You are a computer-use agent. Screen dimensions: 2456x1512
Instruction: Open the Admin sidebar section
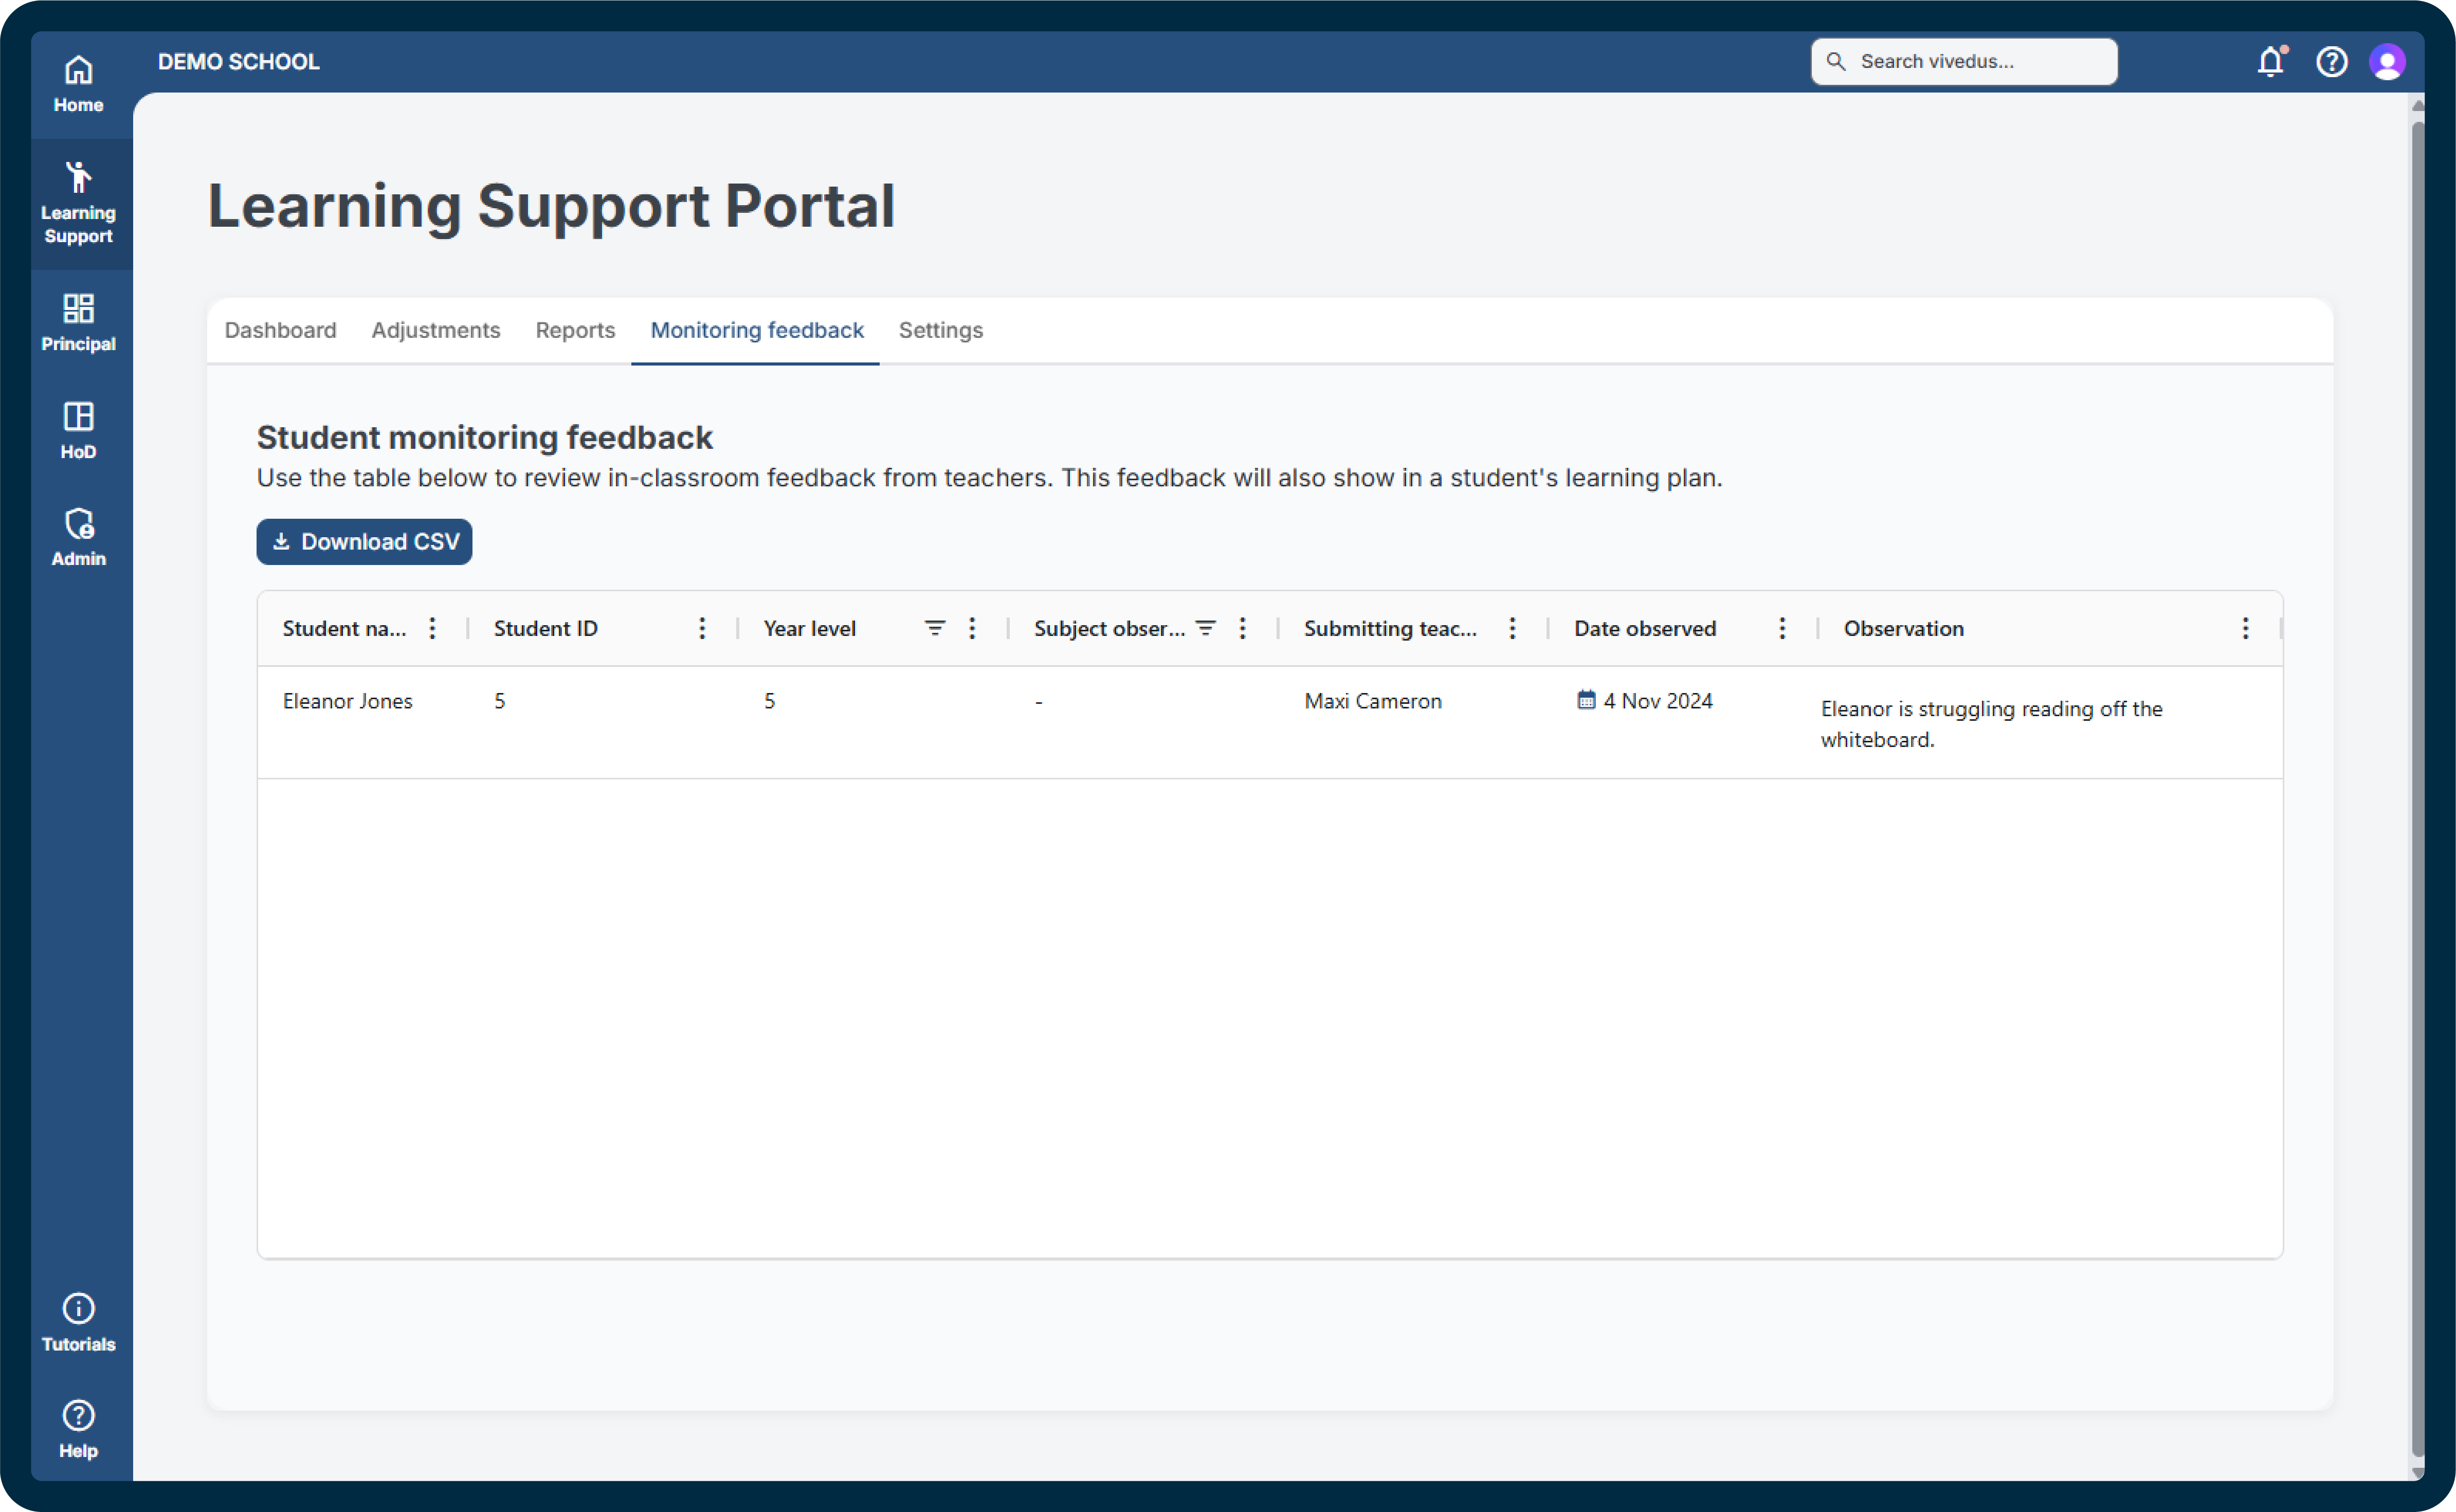[x=78, y=537]
